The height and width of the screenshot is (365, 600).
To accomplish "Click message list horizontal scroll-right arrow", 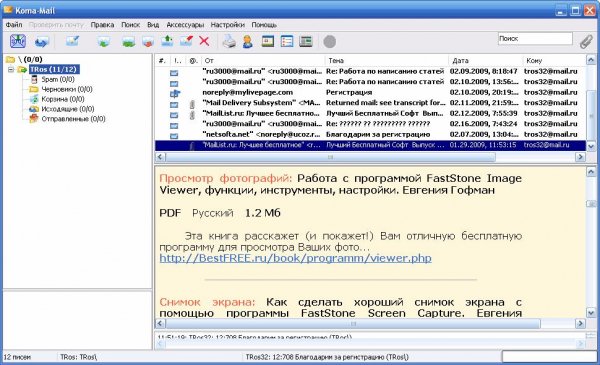I will point(580,157).
